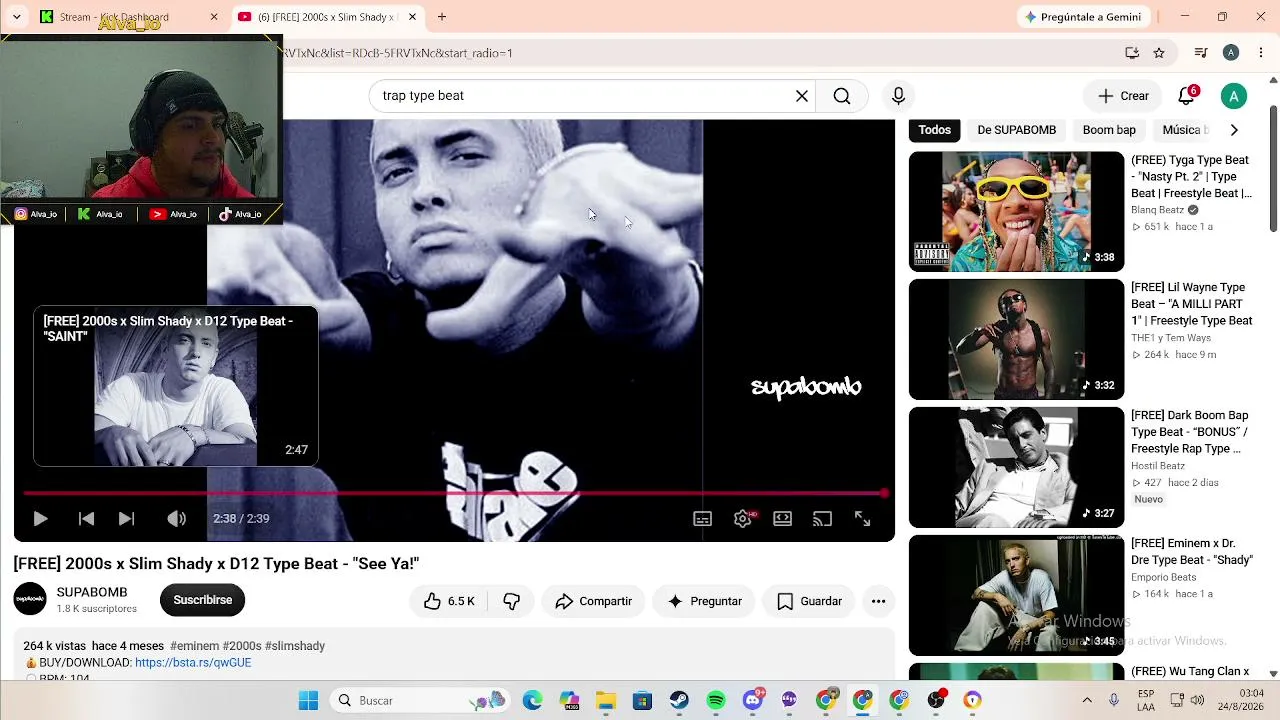Open the bsta.rs buy/download link
Viewport: 1280px width, 720px height.
point(193,662)
